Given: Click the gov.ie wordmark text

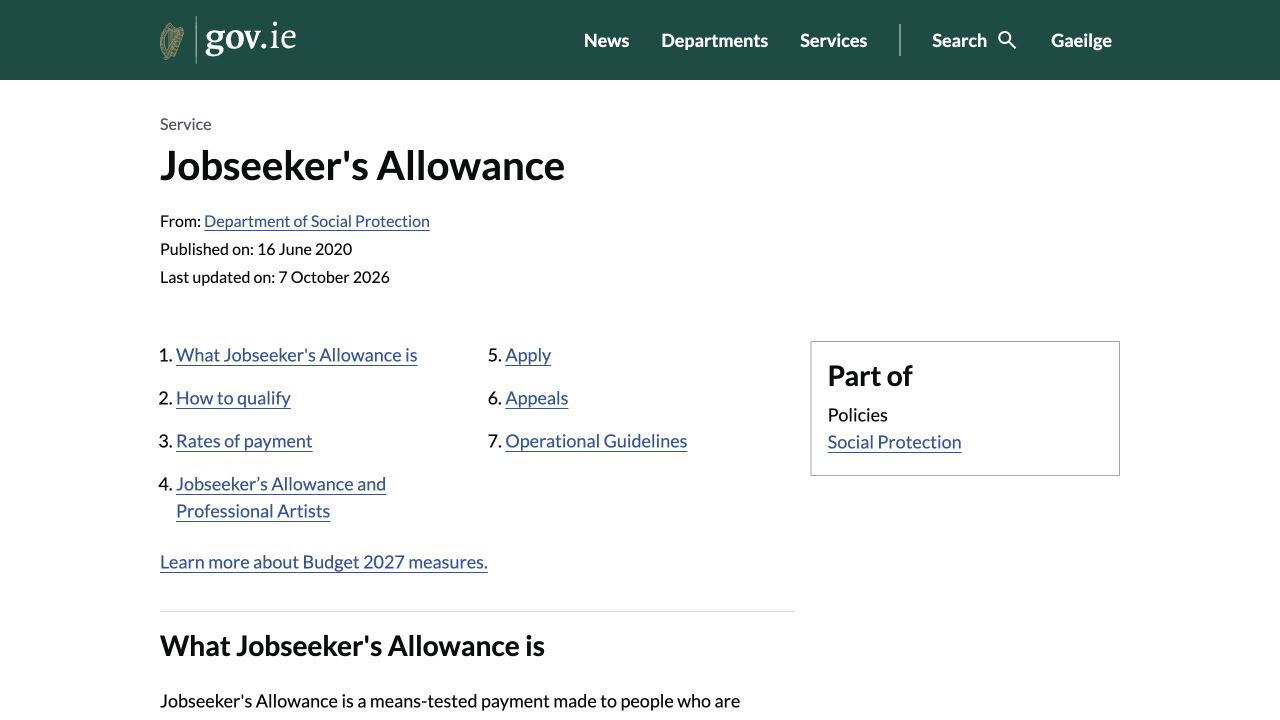Looking at the screenshot, I should coord(250,39).
